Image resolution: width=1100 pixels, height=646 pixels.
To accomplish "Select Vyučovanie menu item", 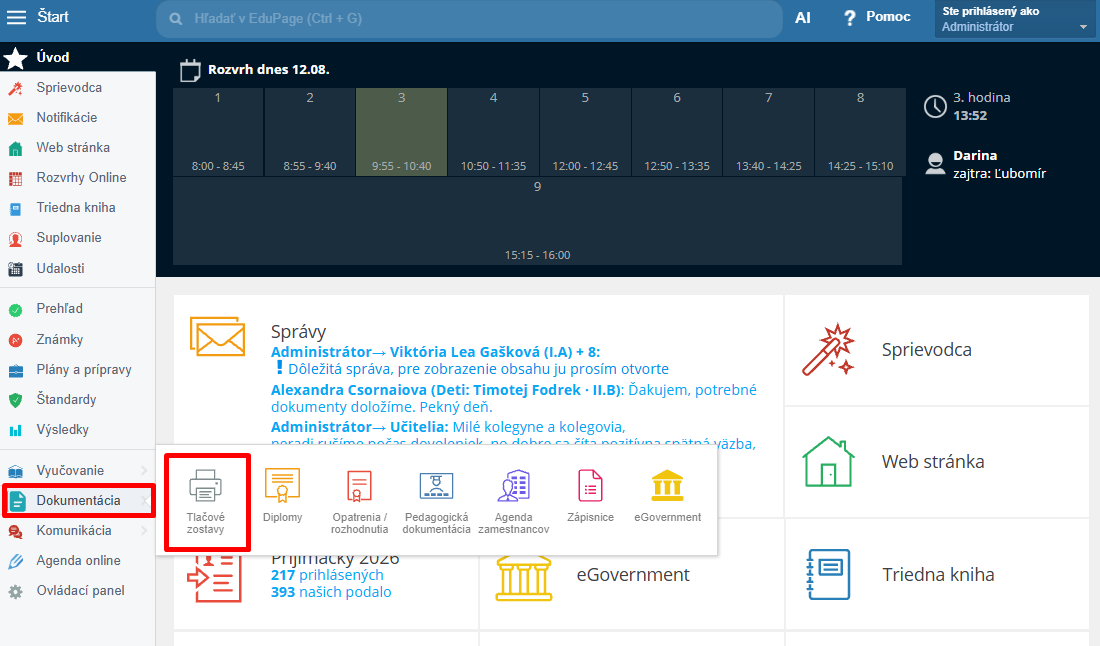I will pos(78,470).
